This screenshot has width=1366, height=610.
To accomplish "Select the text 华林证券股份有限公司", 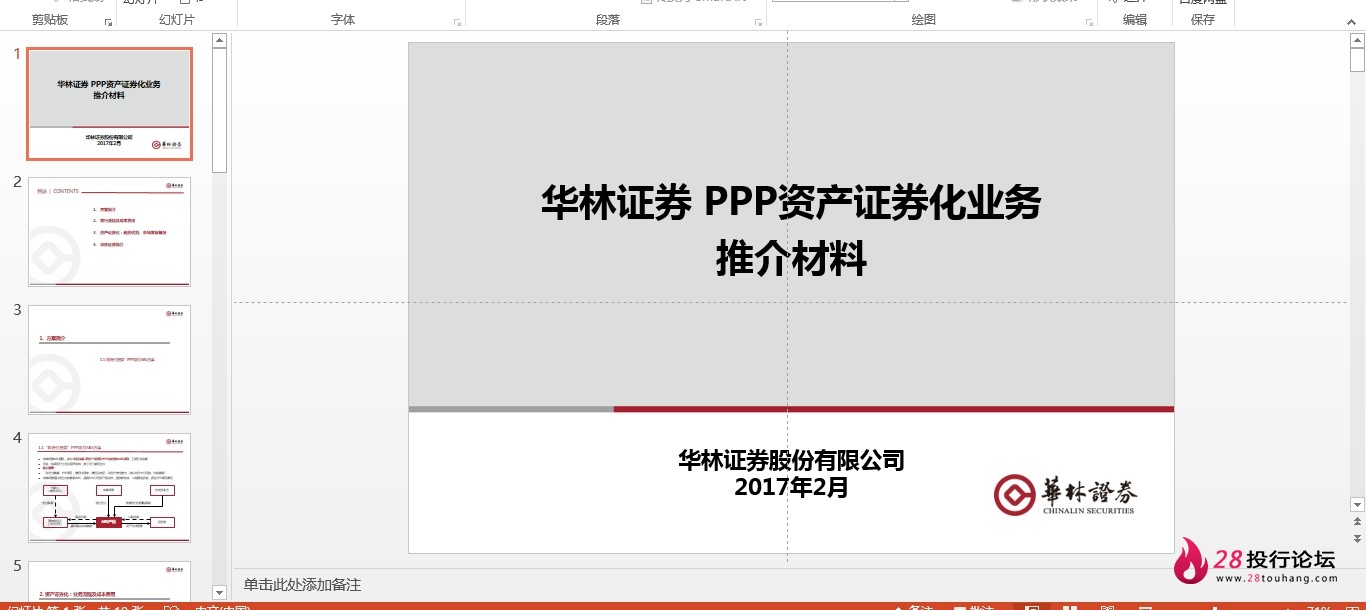I will click(791, 460).
